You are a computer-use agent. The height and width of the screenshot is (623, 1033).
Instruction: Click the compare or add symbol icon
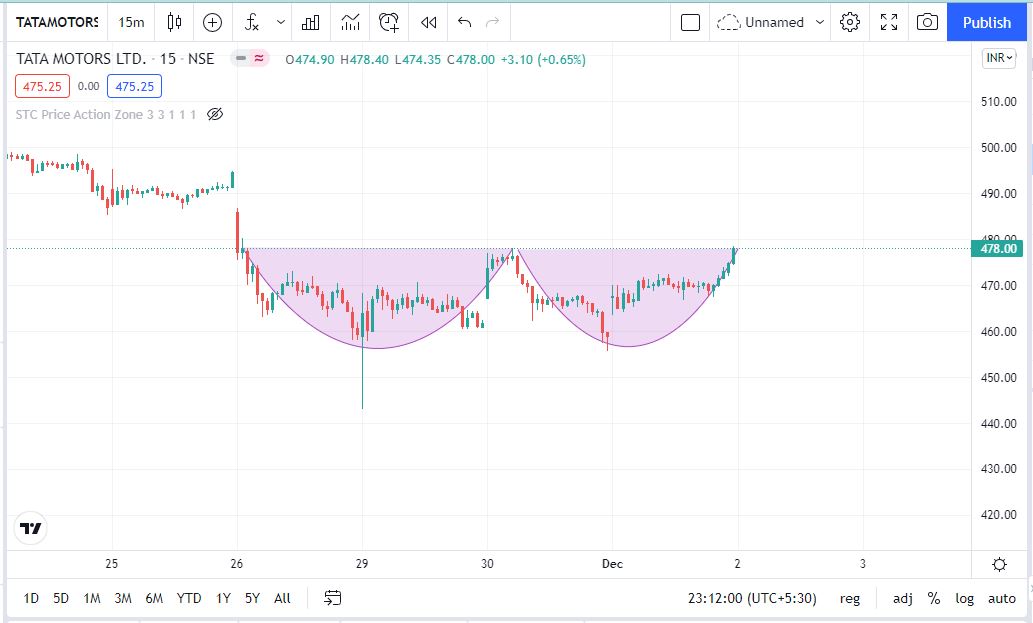point(212,22)
